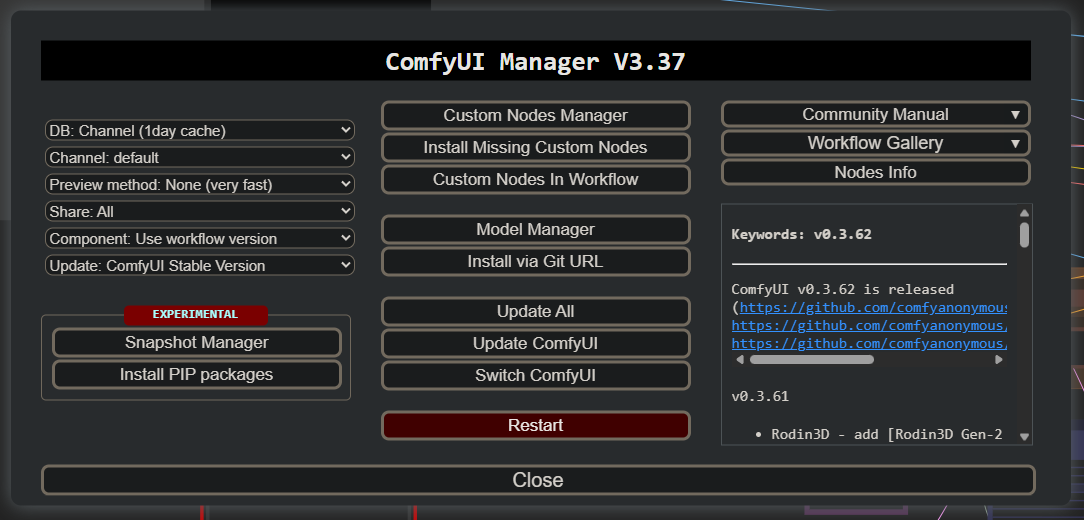Open the Channel default dropdown
The width and height of the screenshot is (1084, 520).
(x=200, y=157)
